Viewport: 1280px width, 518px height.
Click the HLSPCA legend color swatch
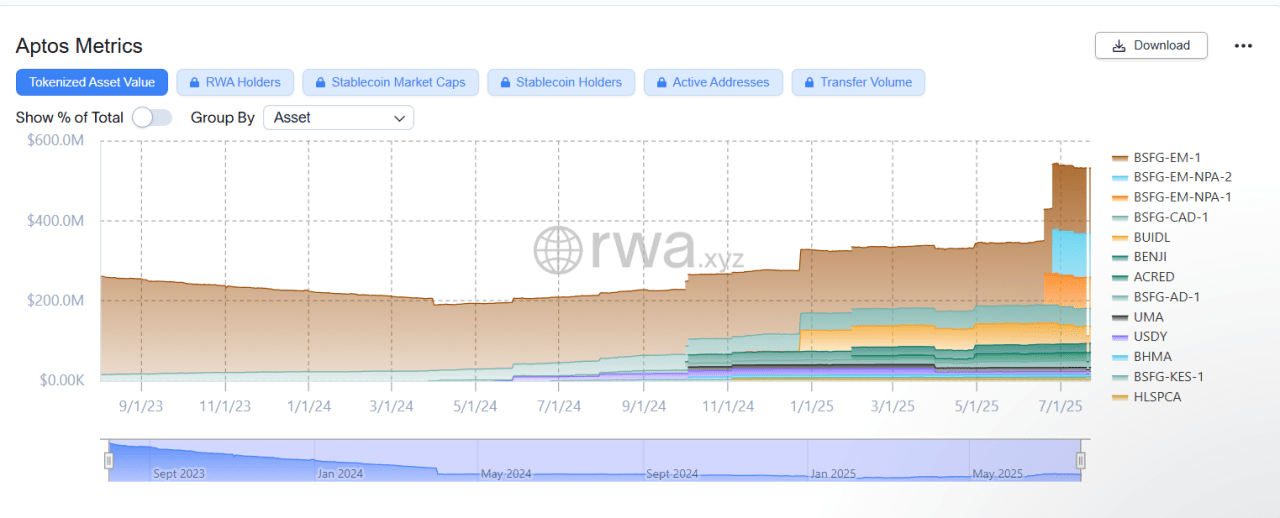point(1120,397)
